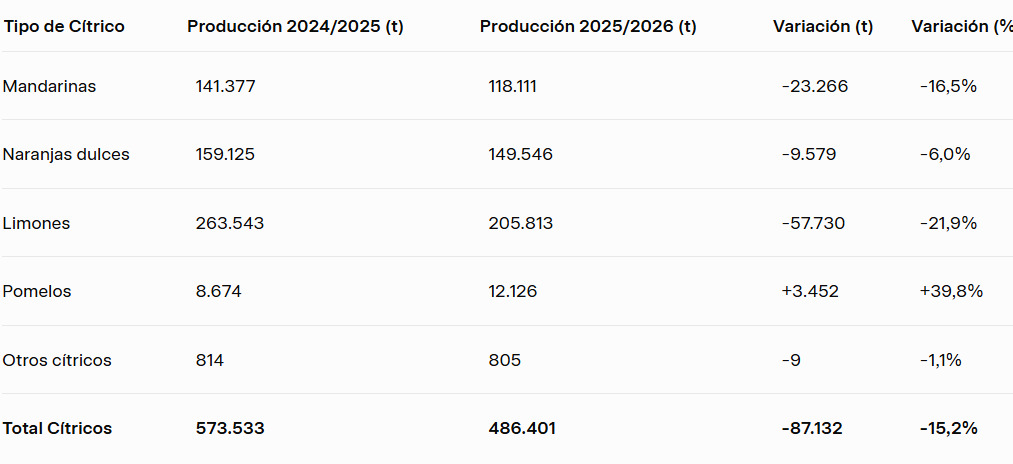Select the 'Limones' row label
Screen dimensions: 1013x464
coord(36,223)
